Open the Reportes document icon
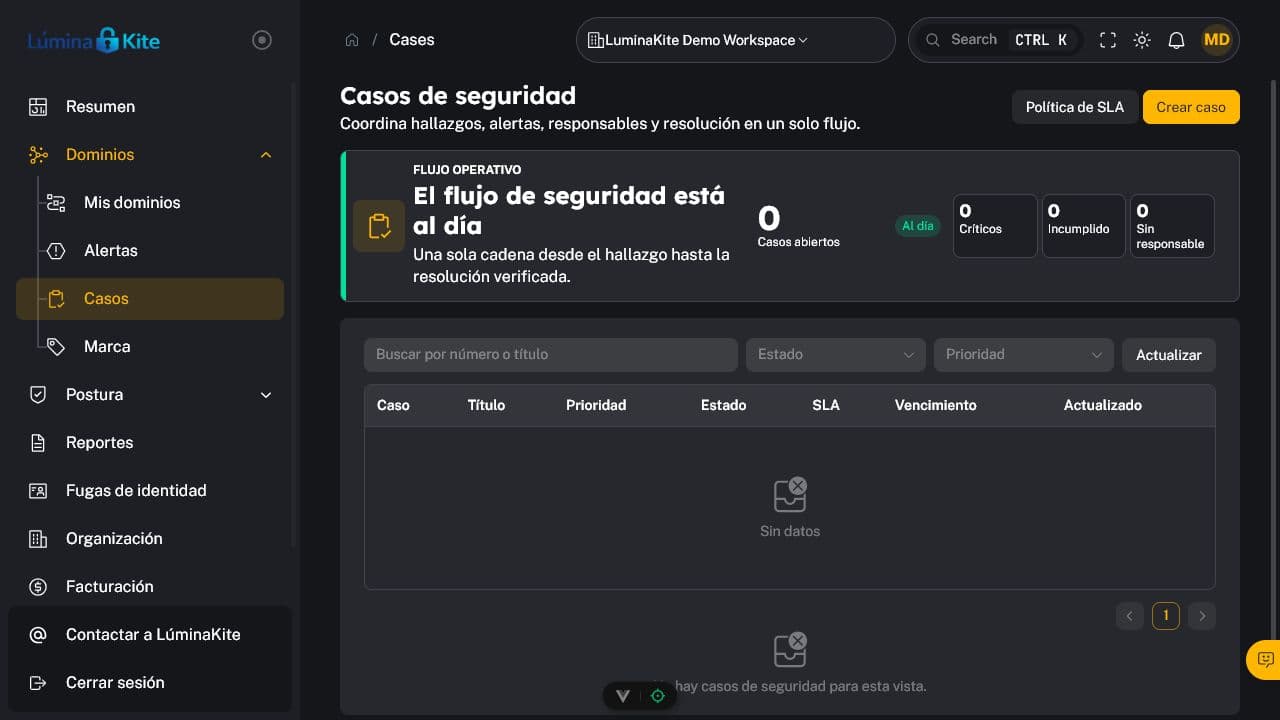Viewport: 1280px width, 720px height. (38, 443)
